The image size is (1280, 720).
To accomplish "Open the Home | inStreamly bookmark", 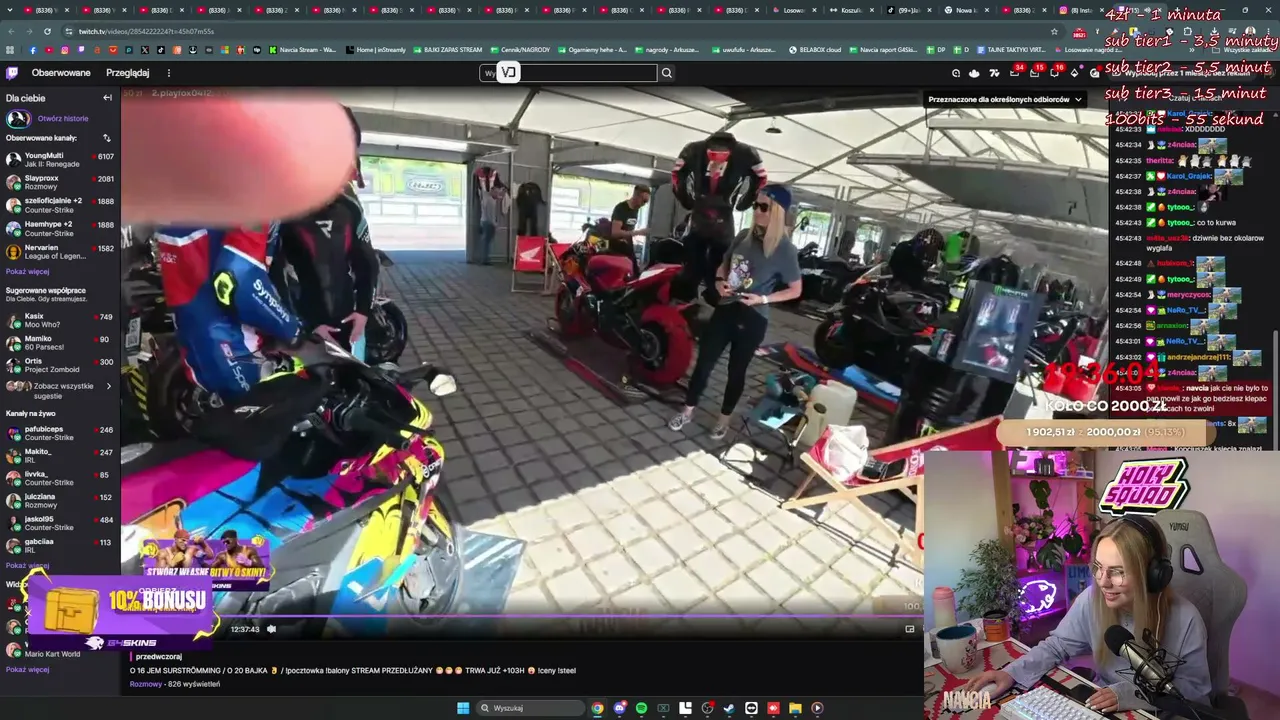I will [x=375, y=50].
